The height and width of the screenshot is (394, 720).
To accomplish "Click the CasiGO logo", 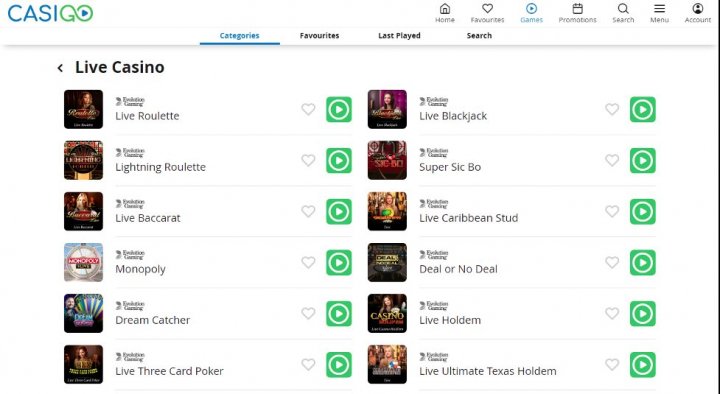I will tap(51, 13).
